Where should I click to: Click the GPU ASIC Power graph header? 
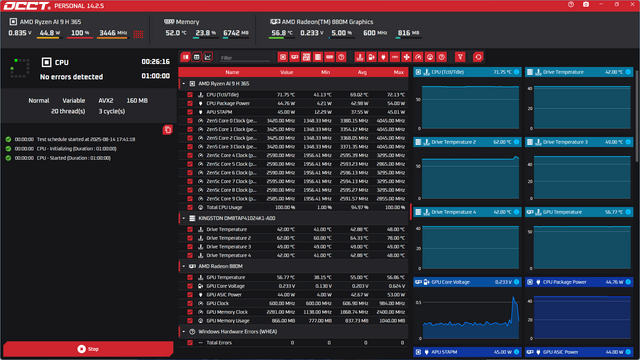point(579,352)
